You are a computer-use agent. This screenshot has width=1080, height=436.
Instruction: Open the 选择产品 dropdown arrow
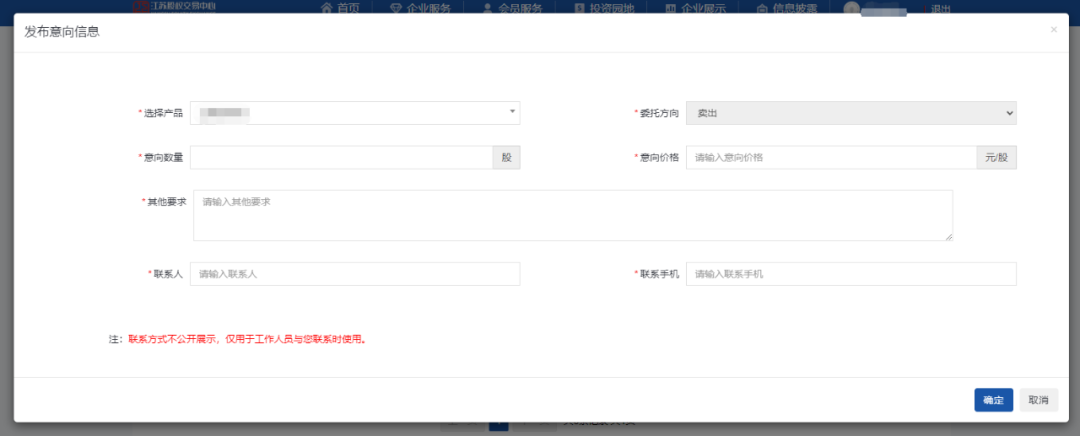(512, 112)
